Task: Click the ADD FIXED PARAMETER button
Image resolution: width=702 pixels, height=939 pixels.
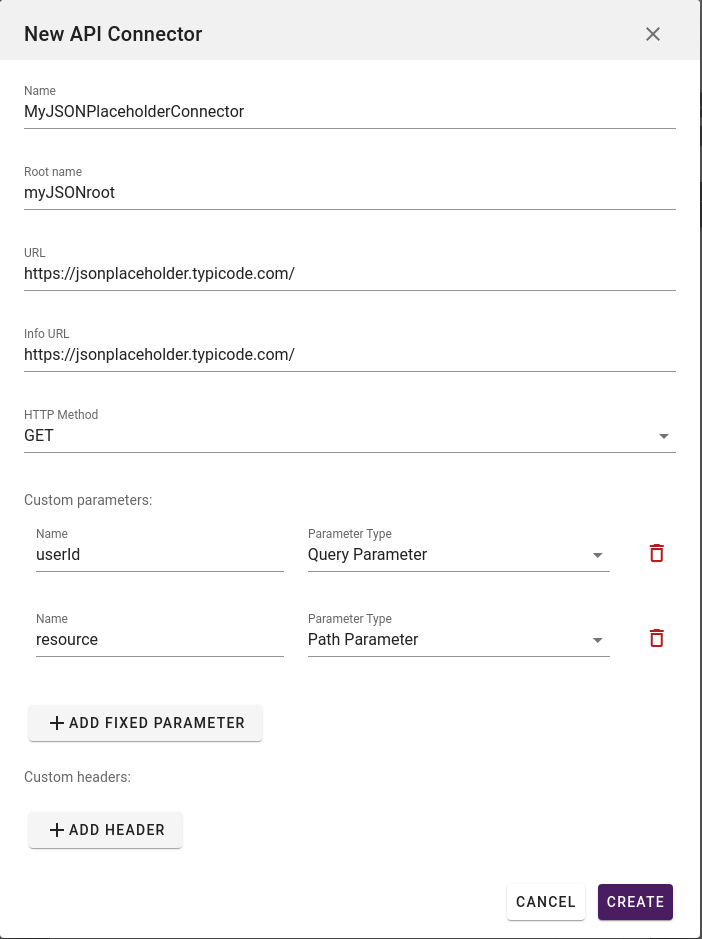Action: coord(145,722)
